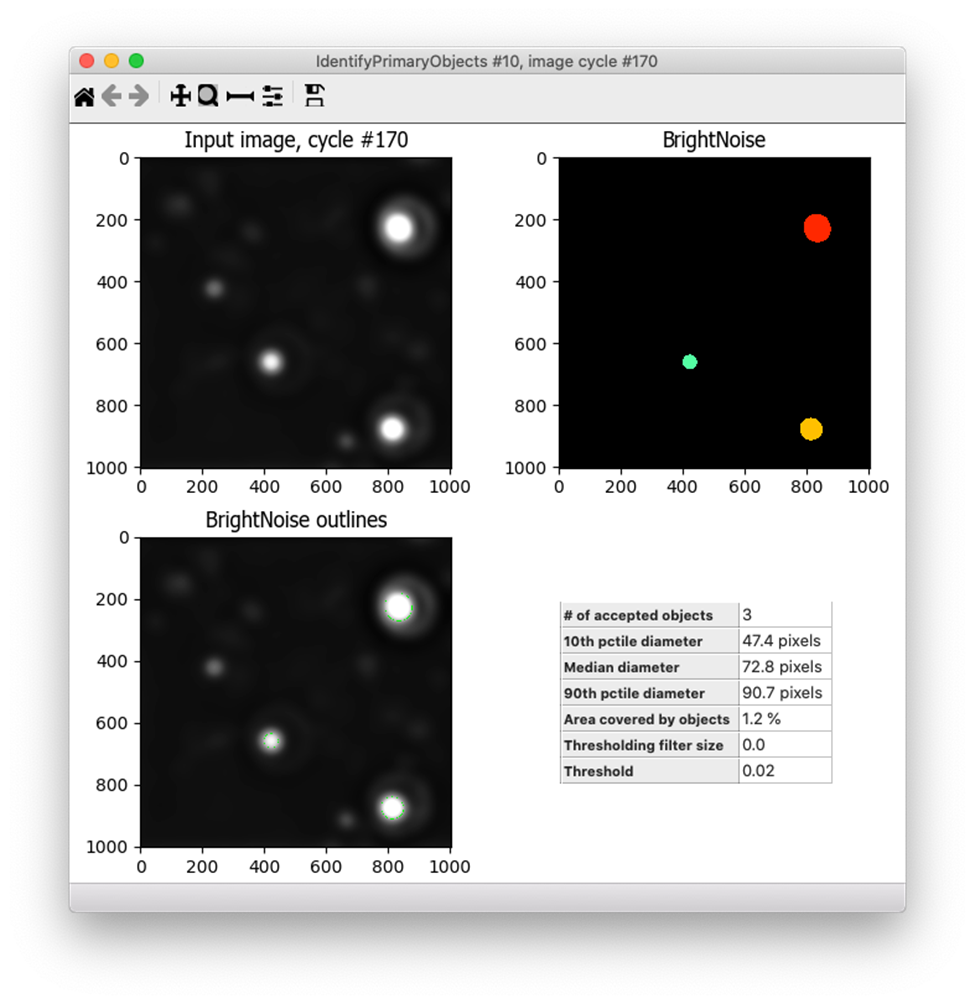This screenshot has height=1004, width=975.
Task: Minimize the window with the yellow button
Action: pos(112,61)
